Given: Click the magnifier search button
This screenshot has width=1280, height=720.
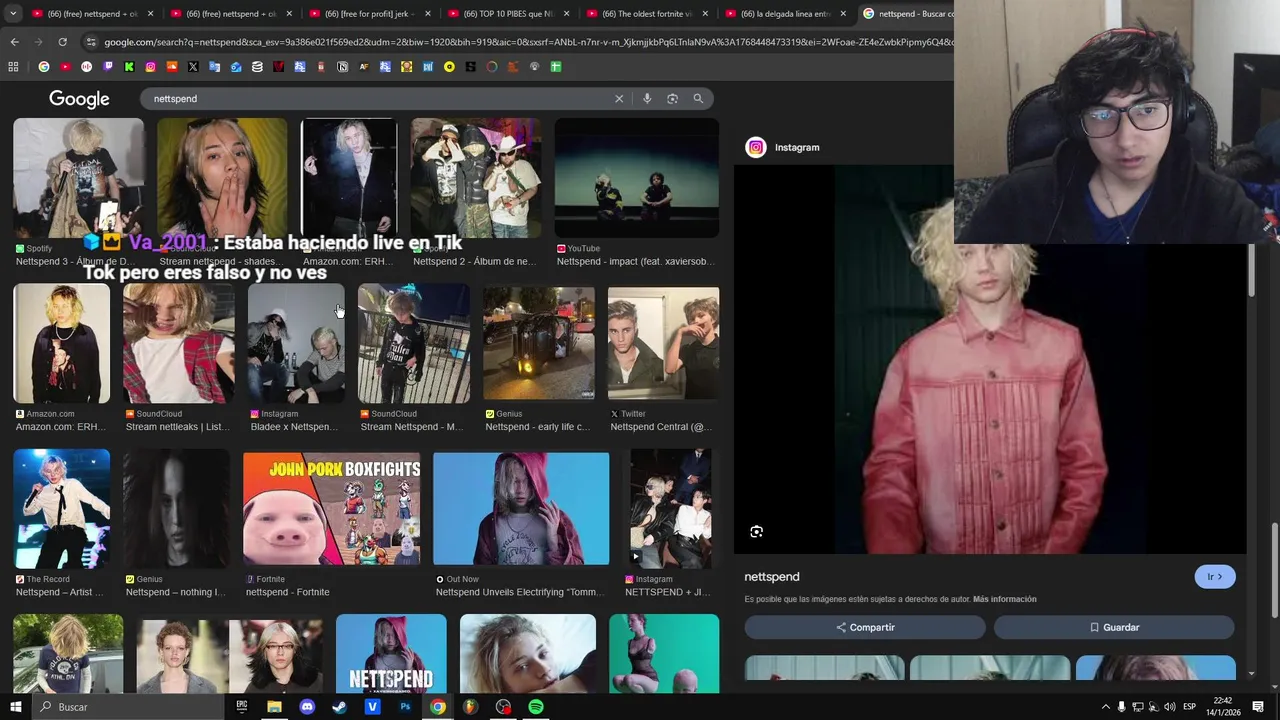Looking at the screenshot, I should [698, 99].
